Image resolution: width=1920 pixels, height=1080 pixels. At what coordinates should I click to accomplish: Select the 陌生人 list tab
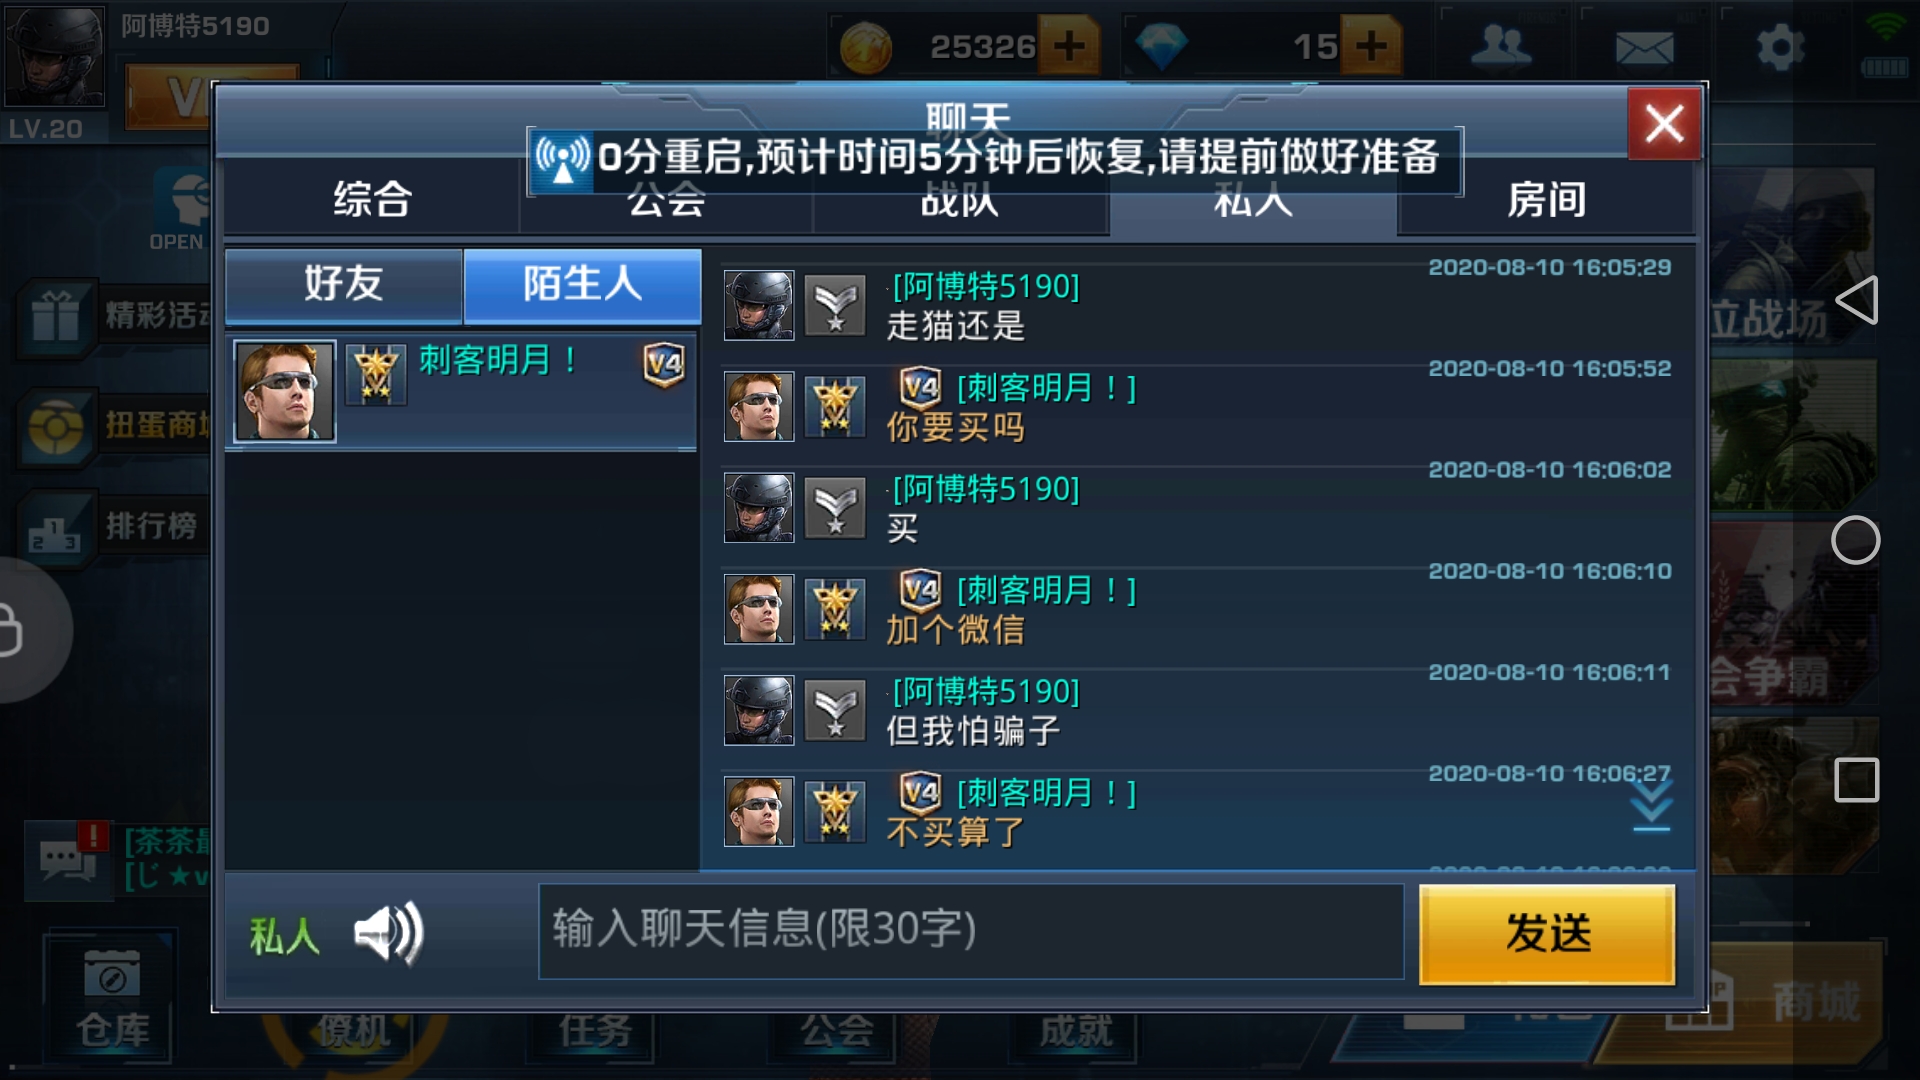point(582,284)
